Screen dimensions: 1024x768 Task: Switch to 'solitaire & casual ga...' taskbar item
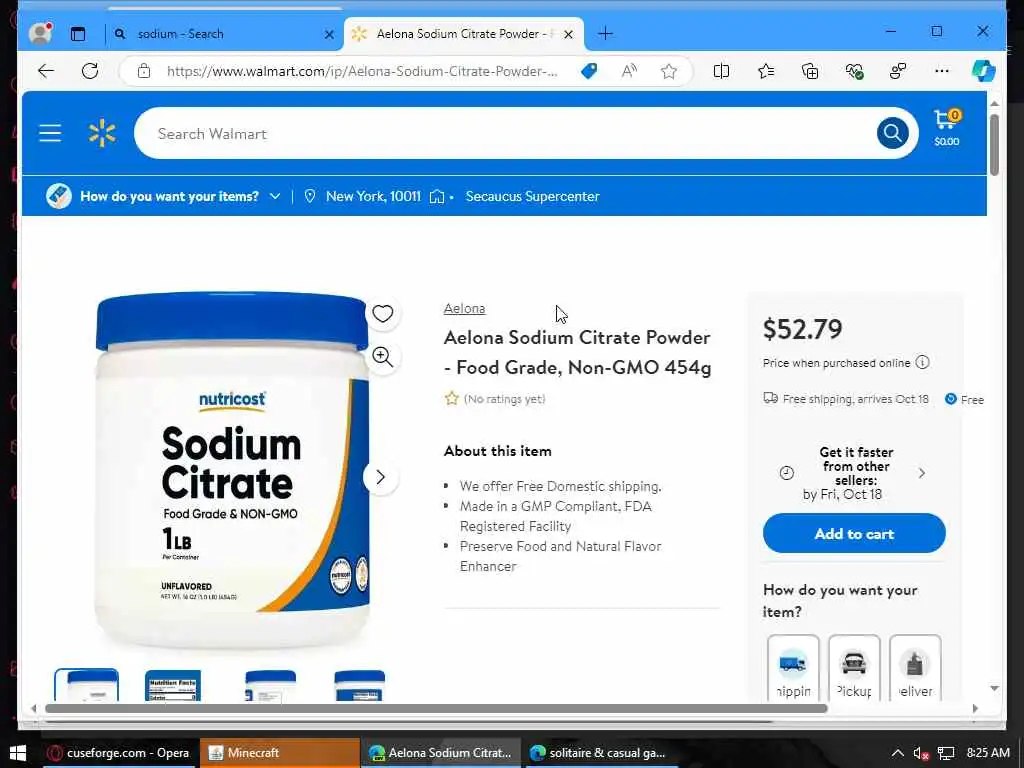click(601, 753)
